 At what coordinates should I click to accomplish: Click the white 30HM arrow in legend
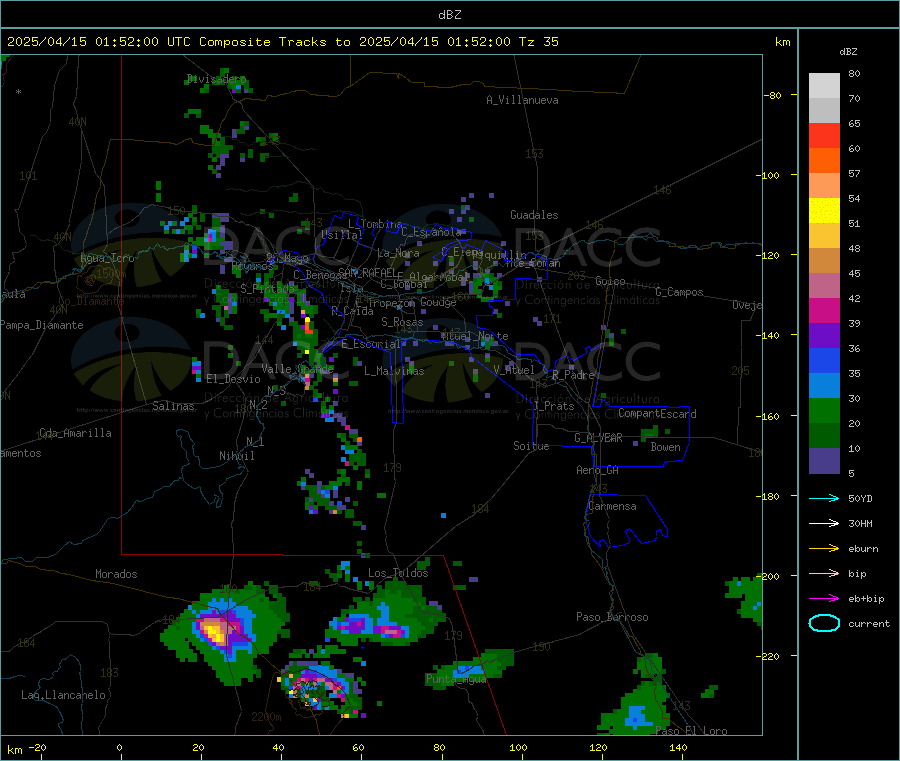click(824, 523)
